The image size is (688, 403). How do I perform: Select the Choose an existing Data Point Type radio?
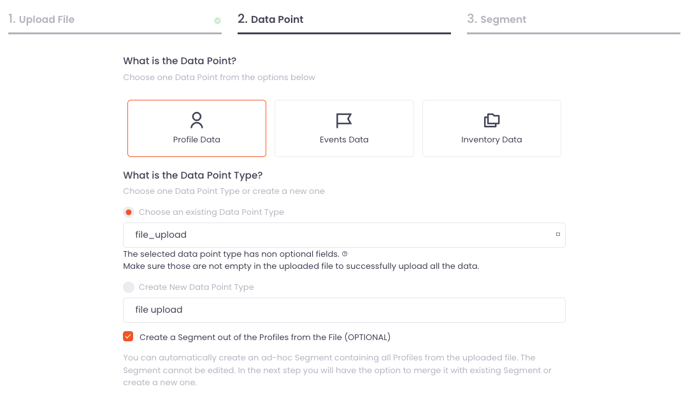(x=129, y=212)
